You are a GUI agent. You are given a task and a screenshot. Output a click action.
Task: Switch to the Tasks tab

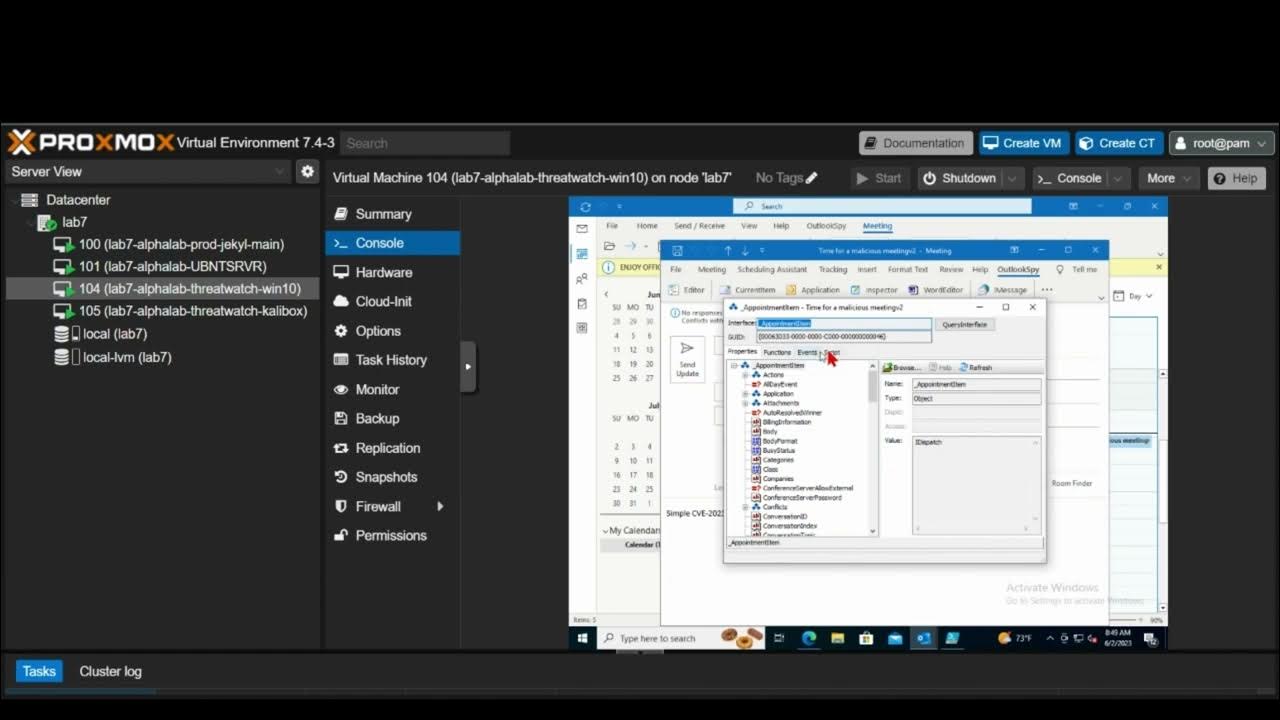pos(39,671)
